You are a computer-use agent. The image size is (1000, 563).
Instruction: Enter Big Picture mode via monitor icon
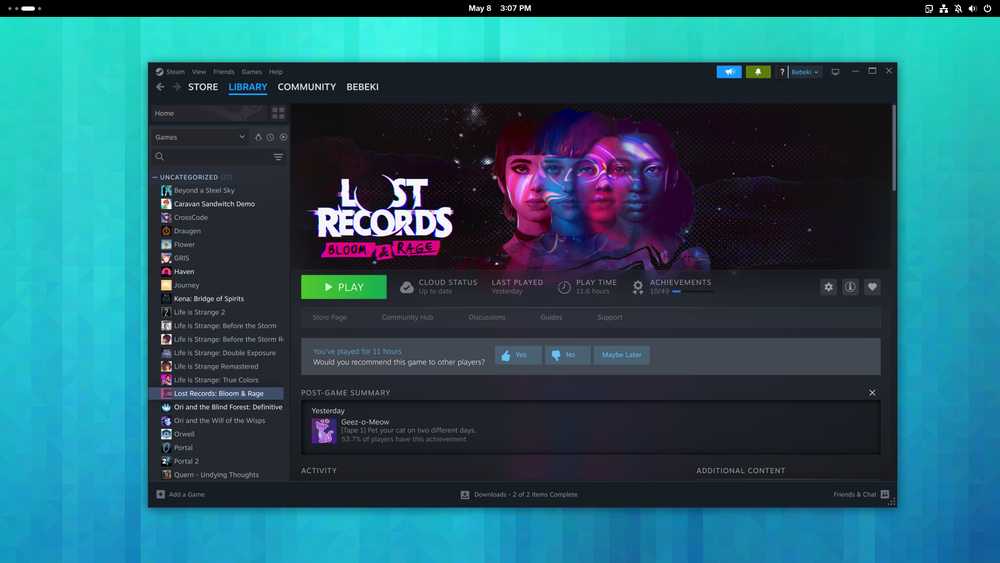pyautogui.click(x=835, y=72)
